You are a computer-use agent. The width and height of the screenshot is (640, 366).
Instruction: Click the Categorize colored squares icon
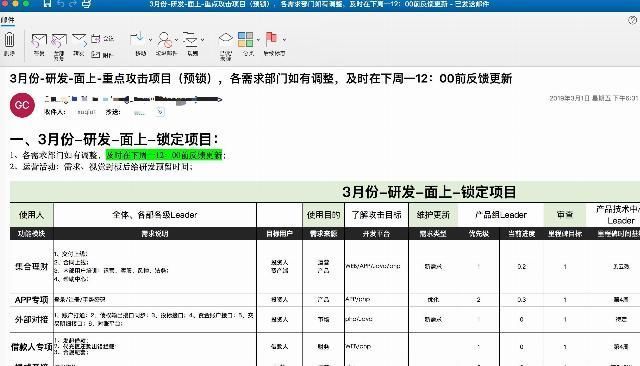tap(245, 40)
